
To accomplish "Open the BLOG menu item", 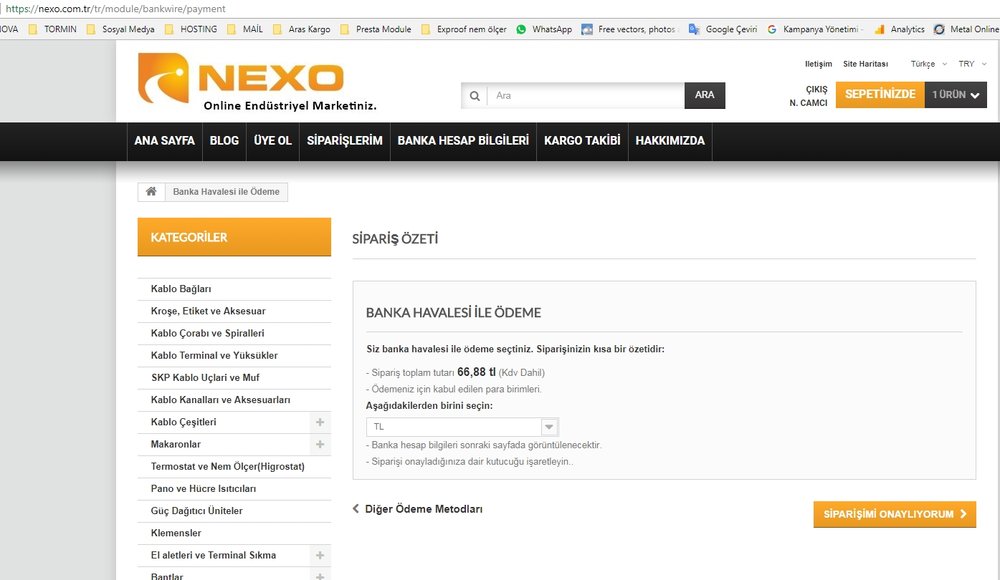I will [224, 141].
